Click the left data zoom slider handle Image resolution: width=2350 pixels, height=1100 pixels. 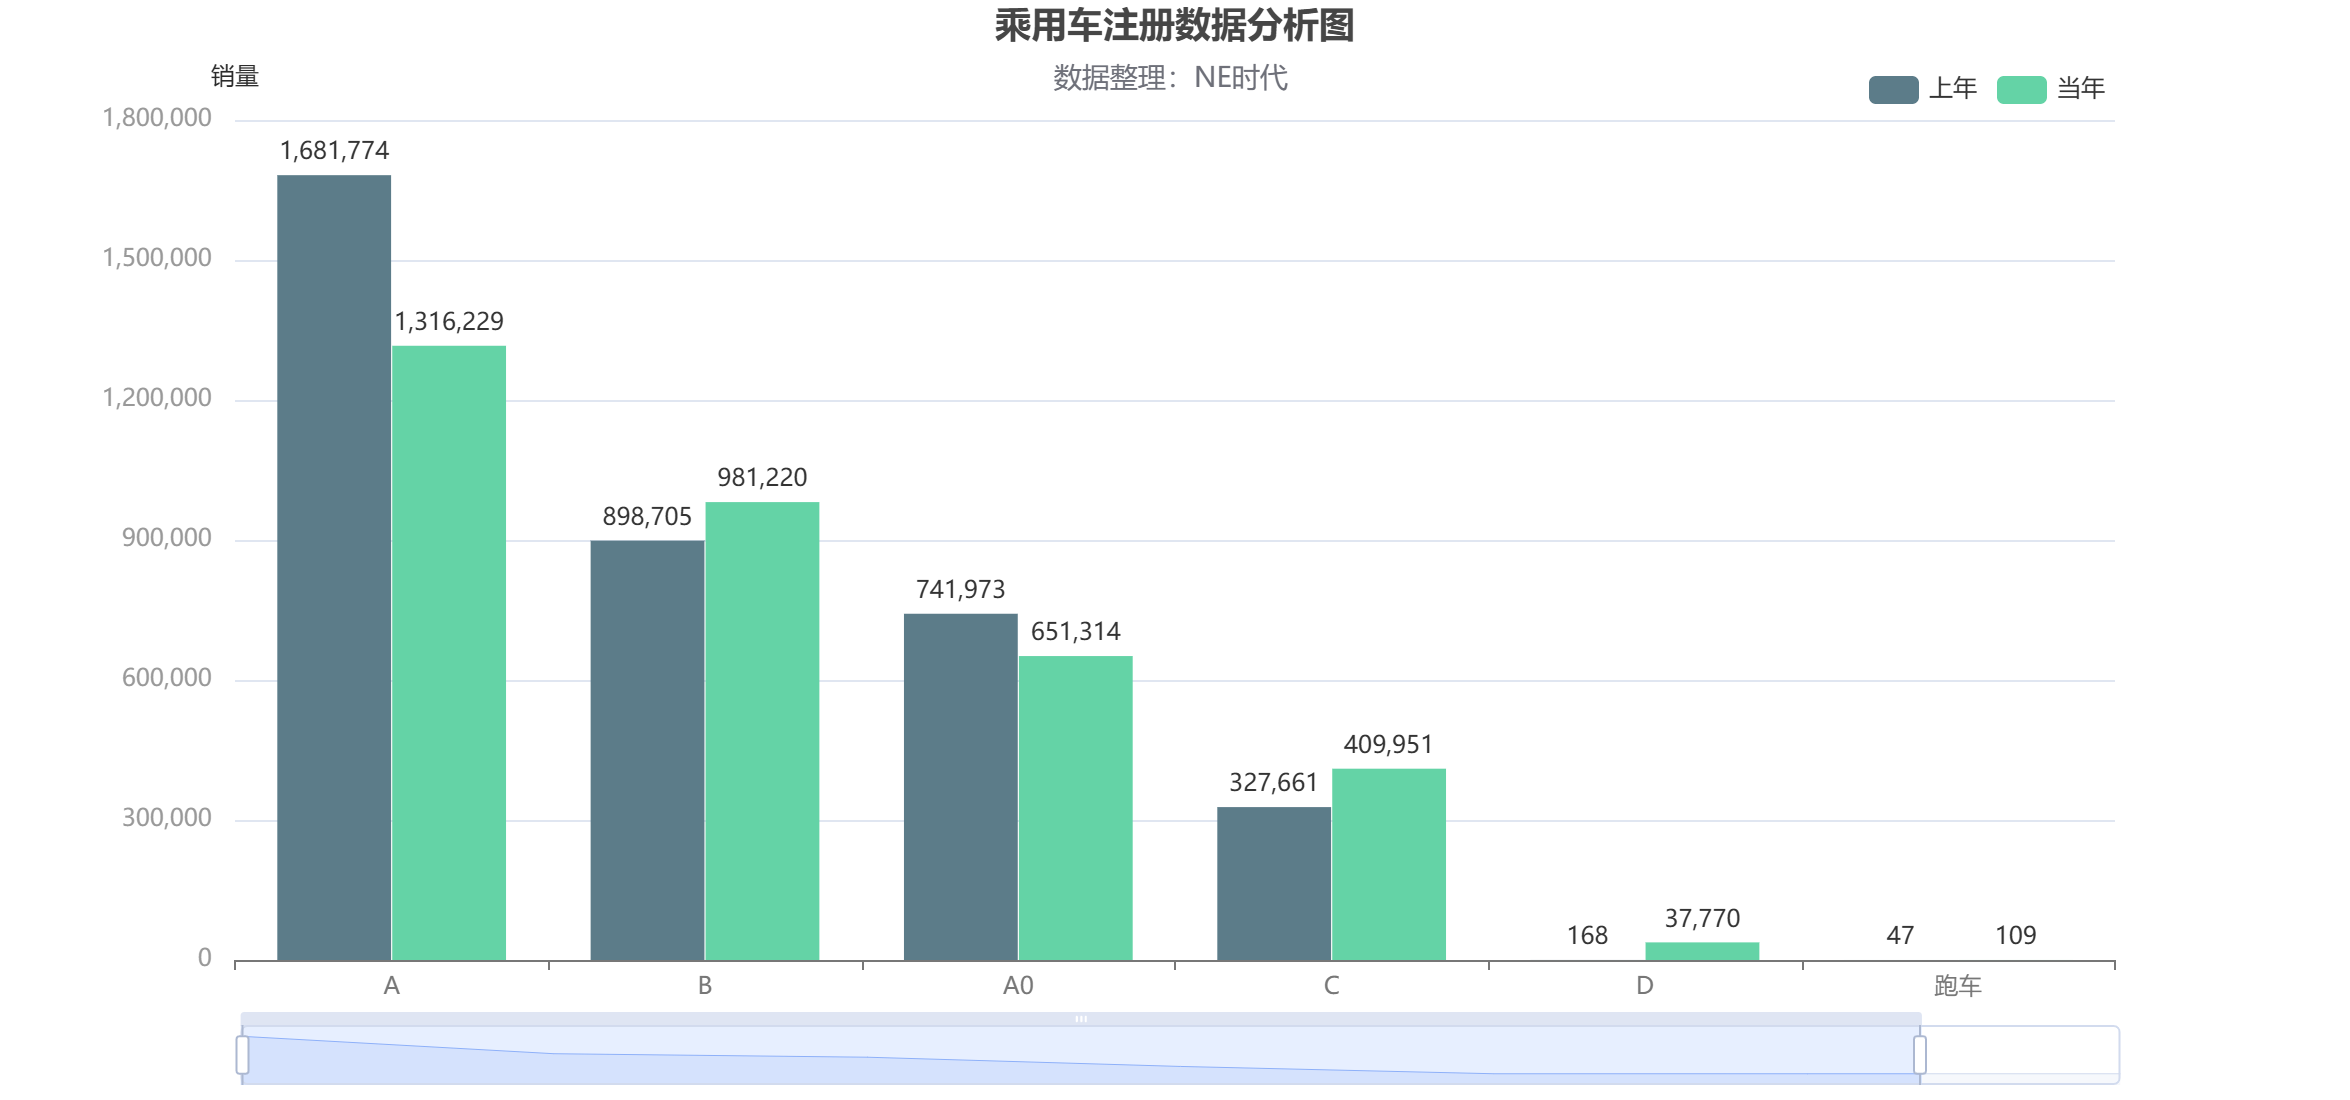click(243, 1055)
